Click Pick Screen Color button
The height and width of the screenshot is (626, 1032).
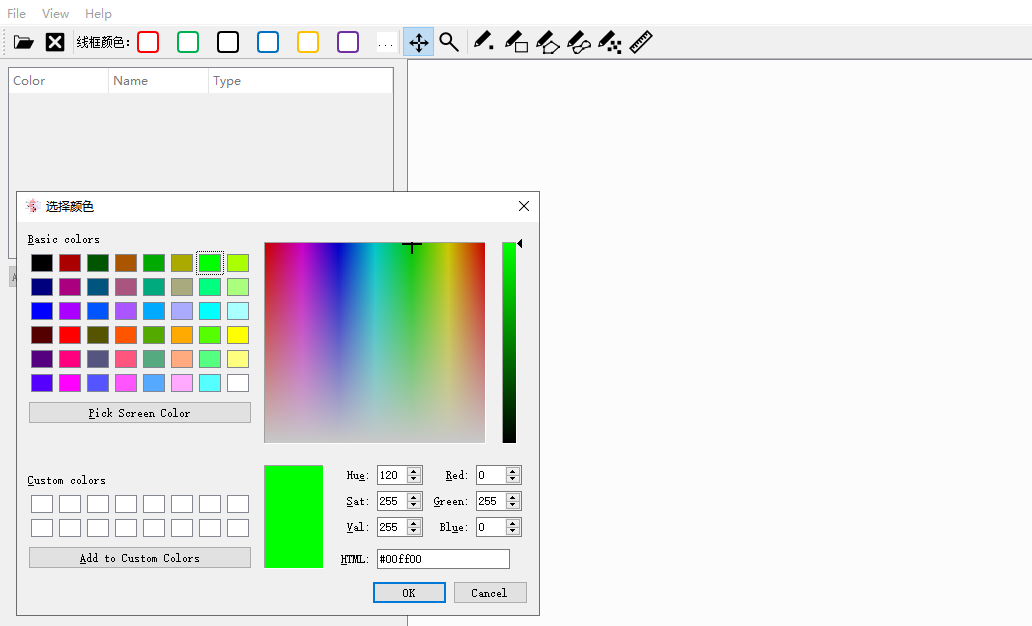[139, 412]
